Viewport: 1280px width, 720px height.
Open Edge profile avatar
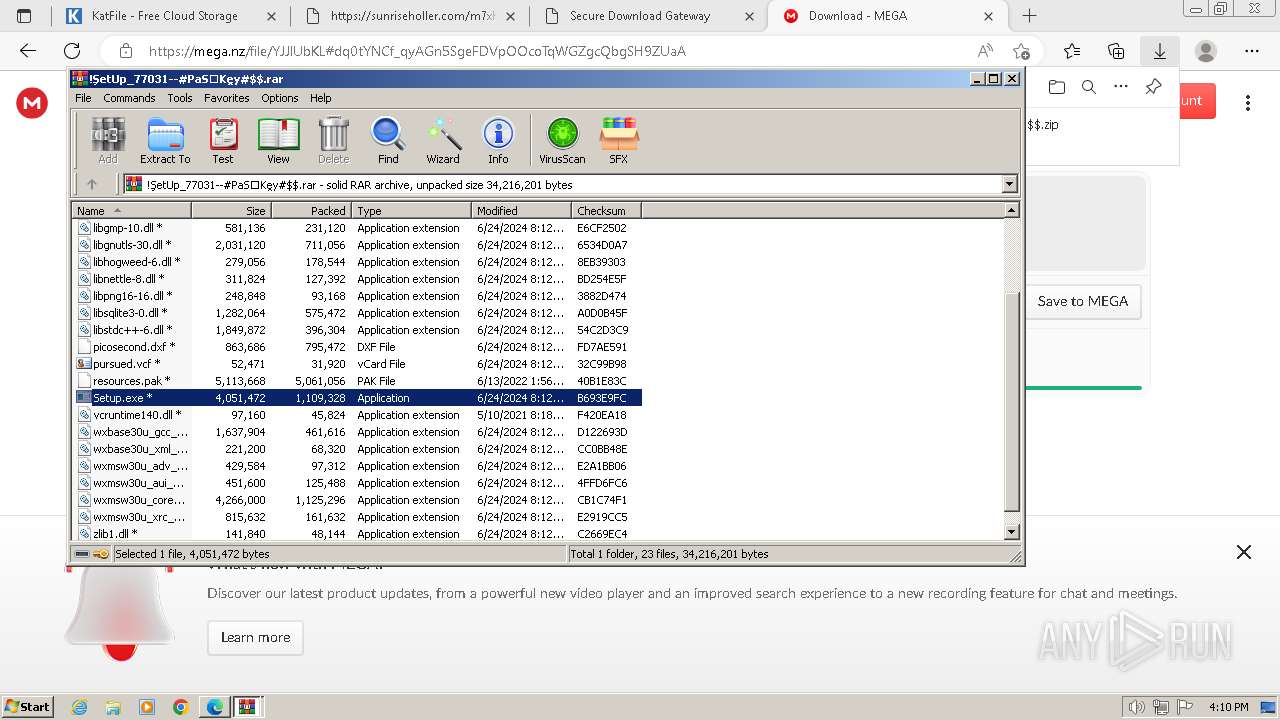(1206, 51)
